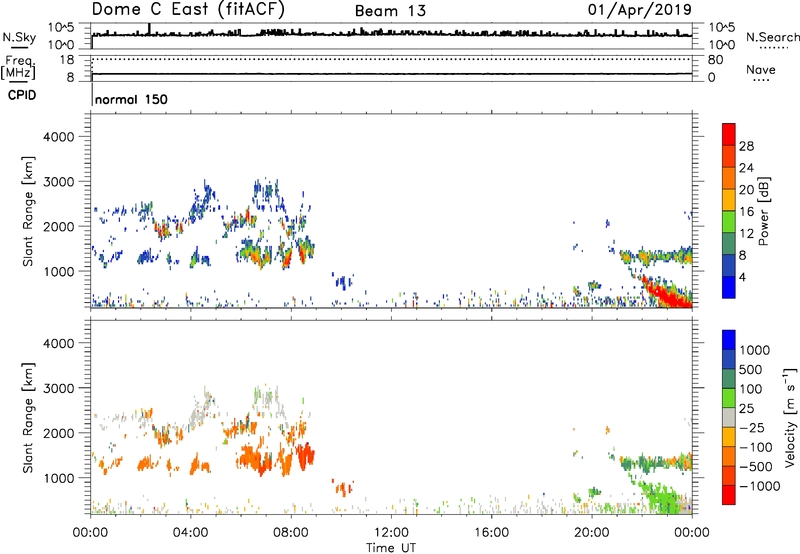Click the '-1000' velocity colorbar tick
This screenshot has height=554, width=800.
(x=759, y=486)
